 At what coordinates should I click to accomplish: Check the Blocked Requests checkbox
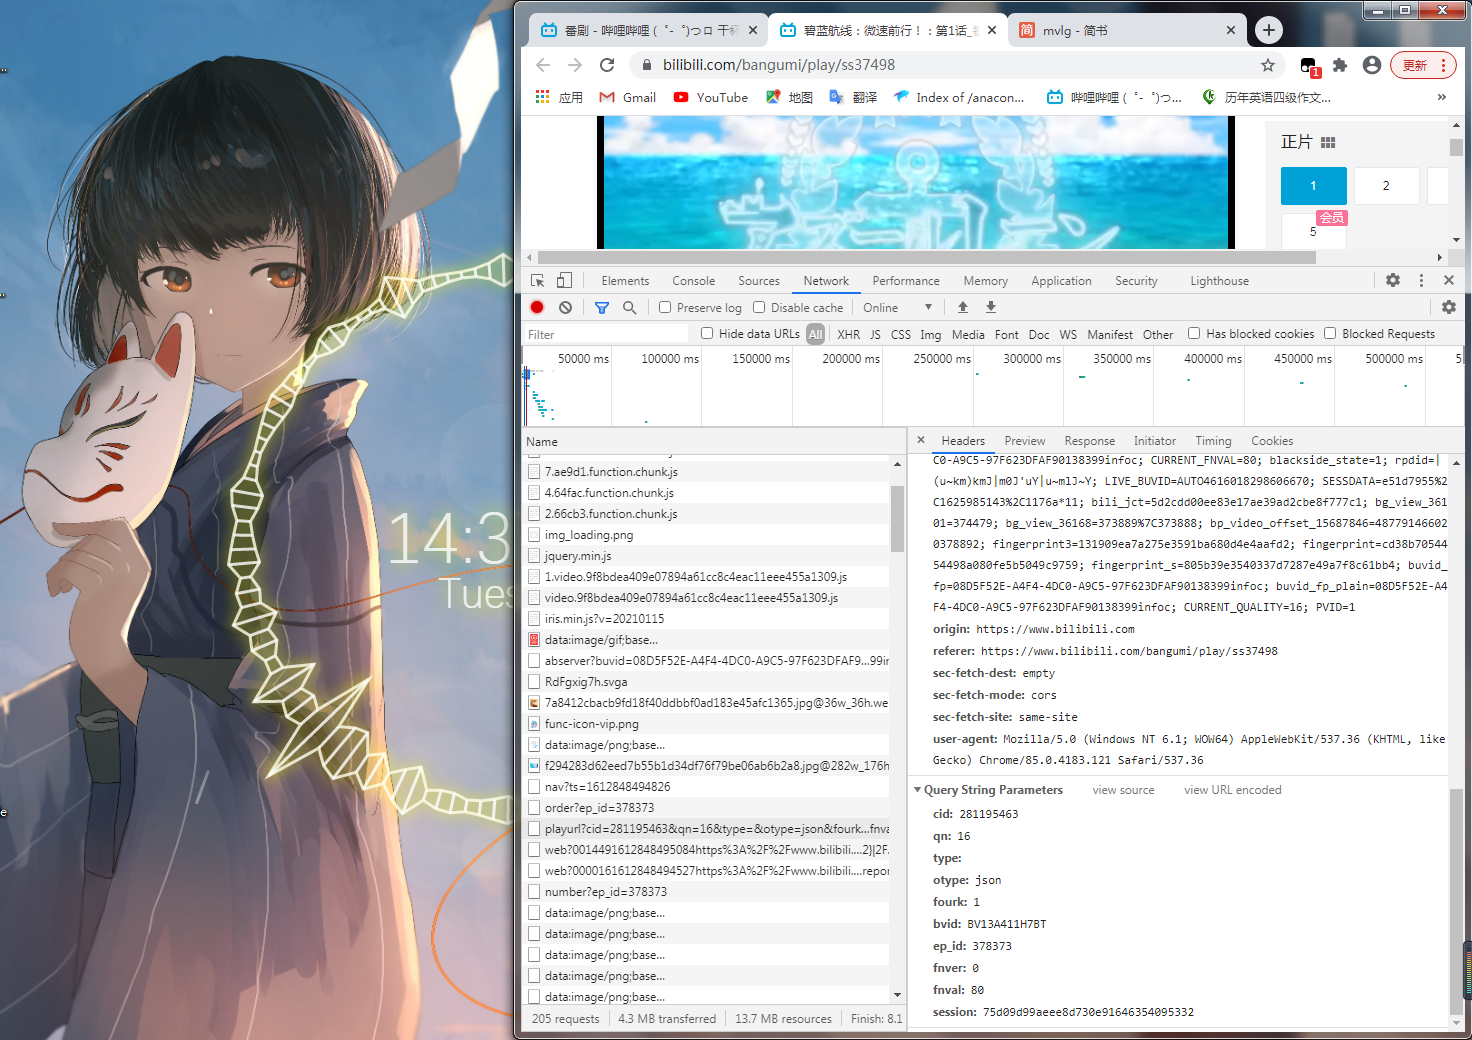coord(1330,334)
